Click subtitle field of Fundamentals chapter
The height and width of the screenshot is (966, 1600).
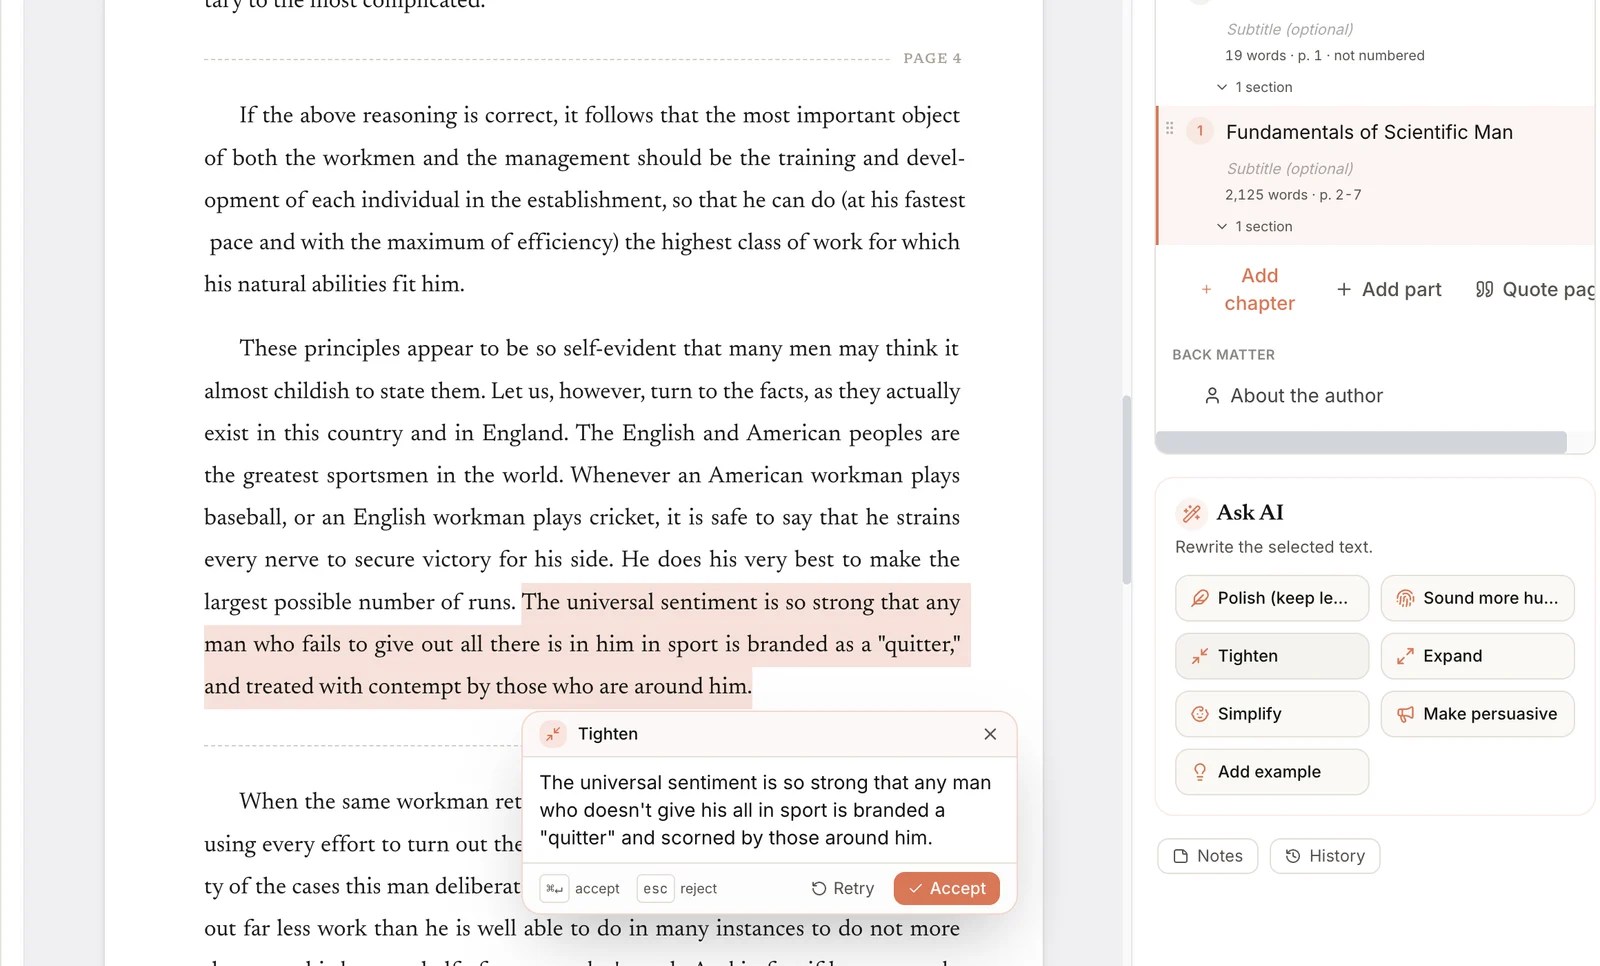pos(1290,169)
